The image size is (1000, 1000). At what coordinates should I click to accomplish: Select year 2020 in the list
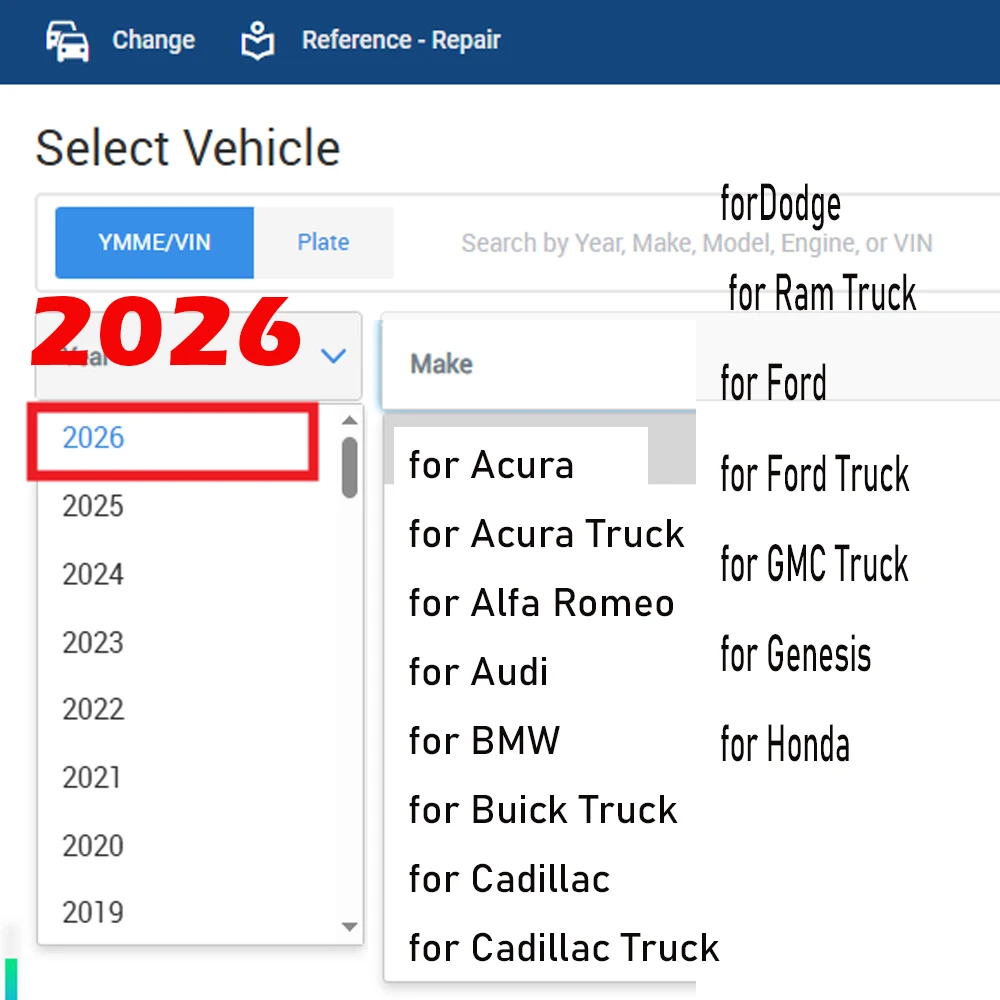[93, 846]
